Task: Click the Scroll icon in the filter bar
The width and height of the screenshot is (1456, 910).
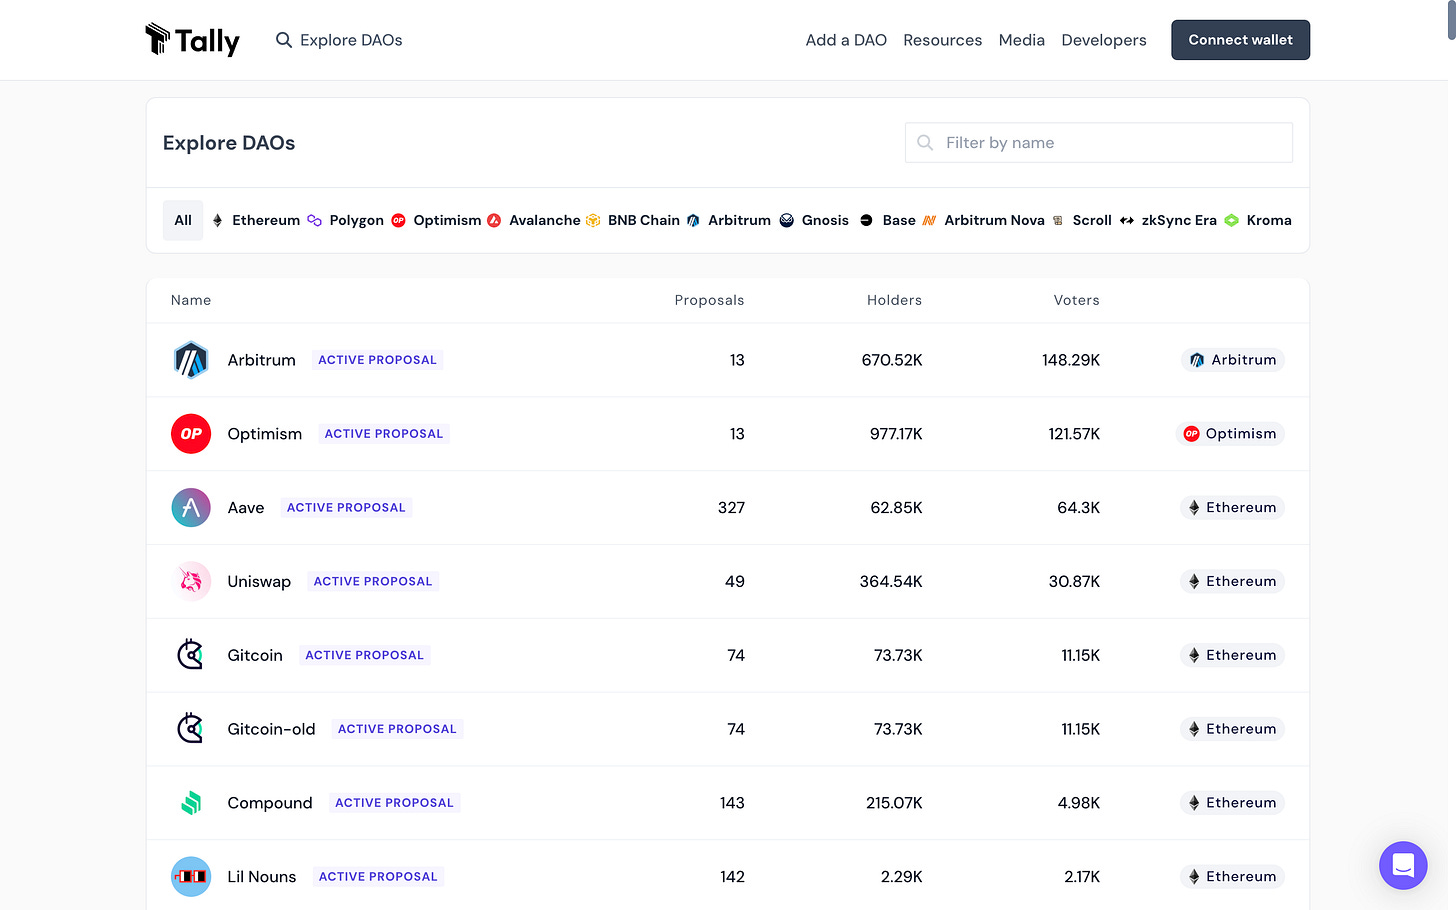Action: coord(1058,220)
